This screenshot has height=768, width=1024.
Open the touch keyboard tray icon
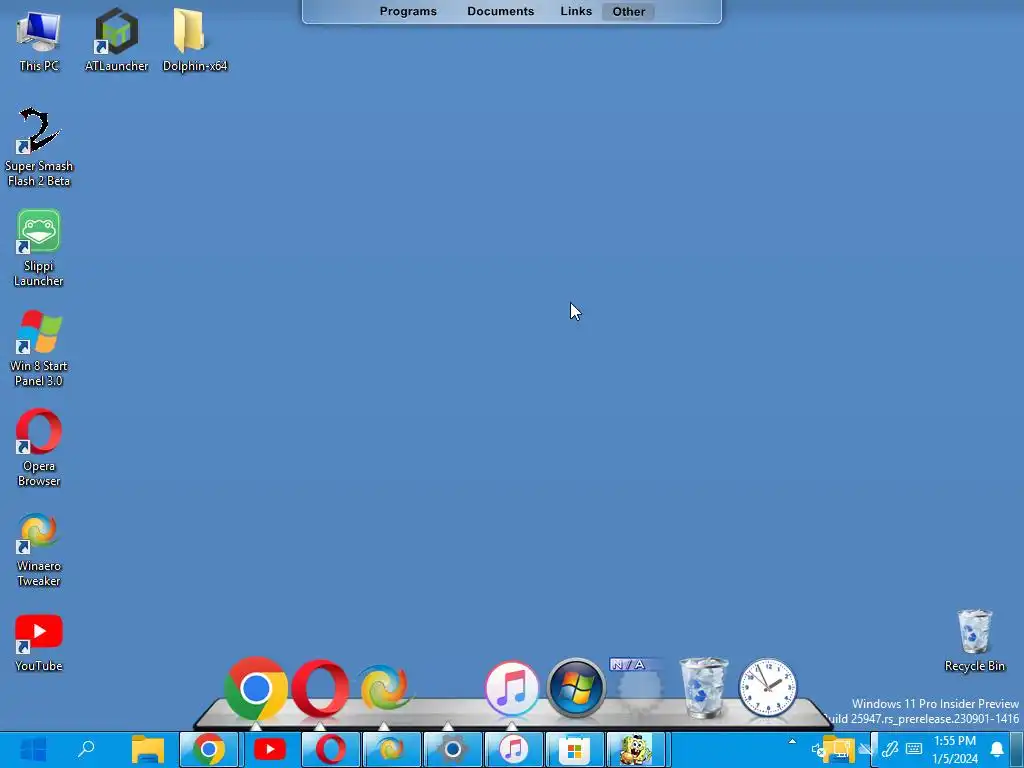pyautogui.click(x=914, y=749)
